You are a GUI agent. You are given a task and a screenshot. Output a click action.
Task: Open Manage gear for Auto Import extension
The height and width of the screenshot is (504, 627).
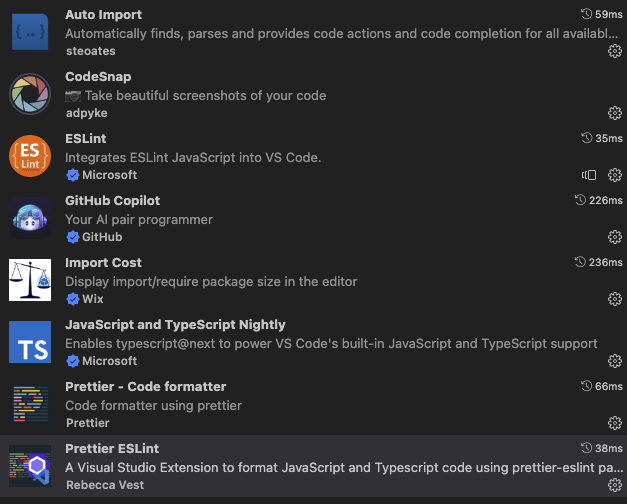coord(615,51)
